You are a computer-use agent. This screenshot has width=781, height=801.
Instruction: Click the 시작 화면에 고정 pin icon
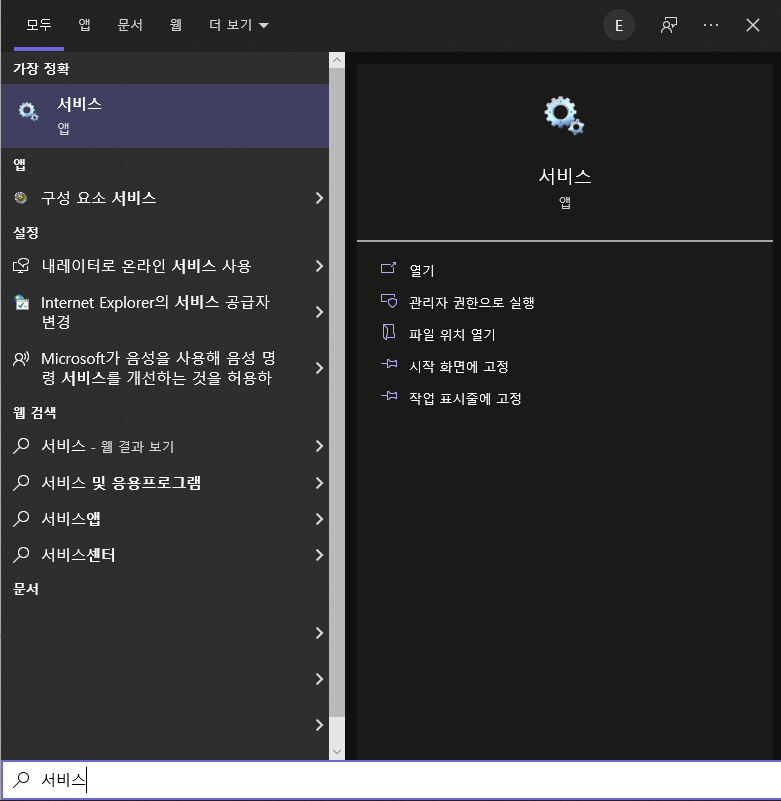(389, 364)
